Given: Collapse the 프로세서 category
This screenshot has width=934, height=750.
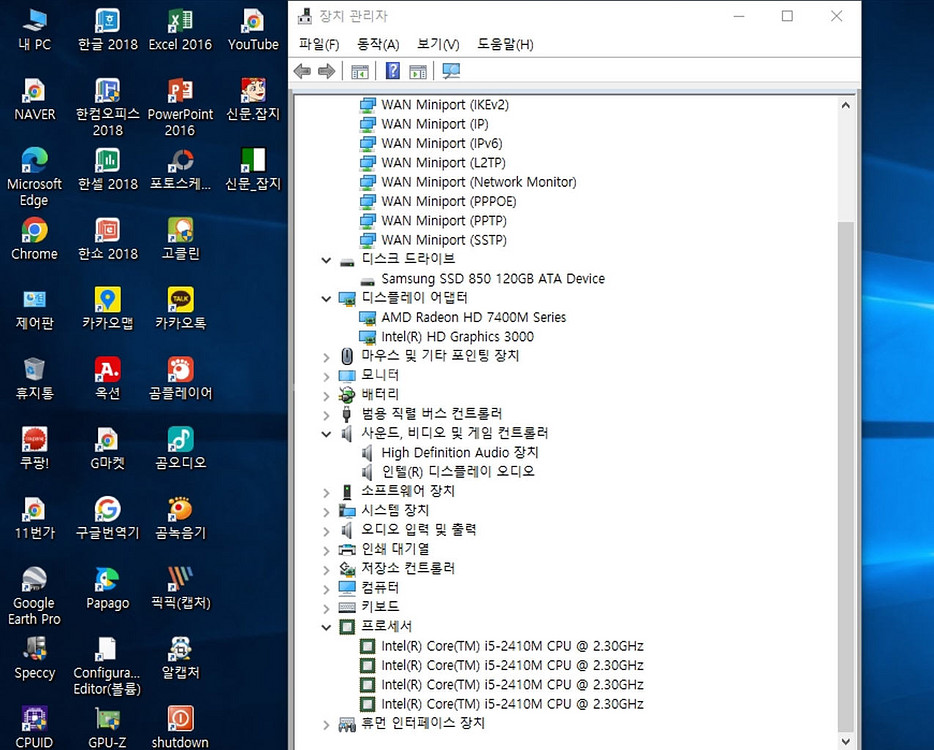Looking at the screenshot, I should pyautogui.click(x=326, y=627).
